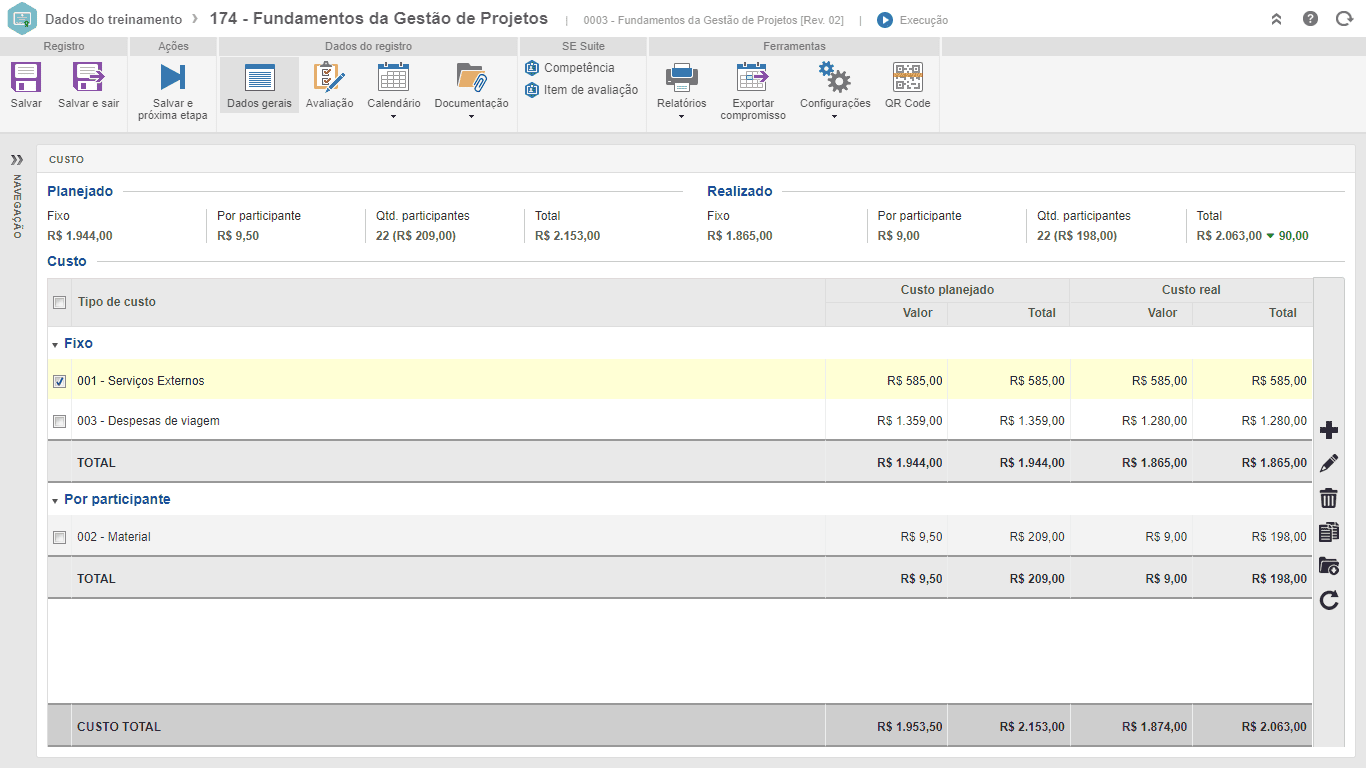1366x768 pixels.
Task: Check the 003 - Despesas de viagem checkbox
Action: point(60,422)
